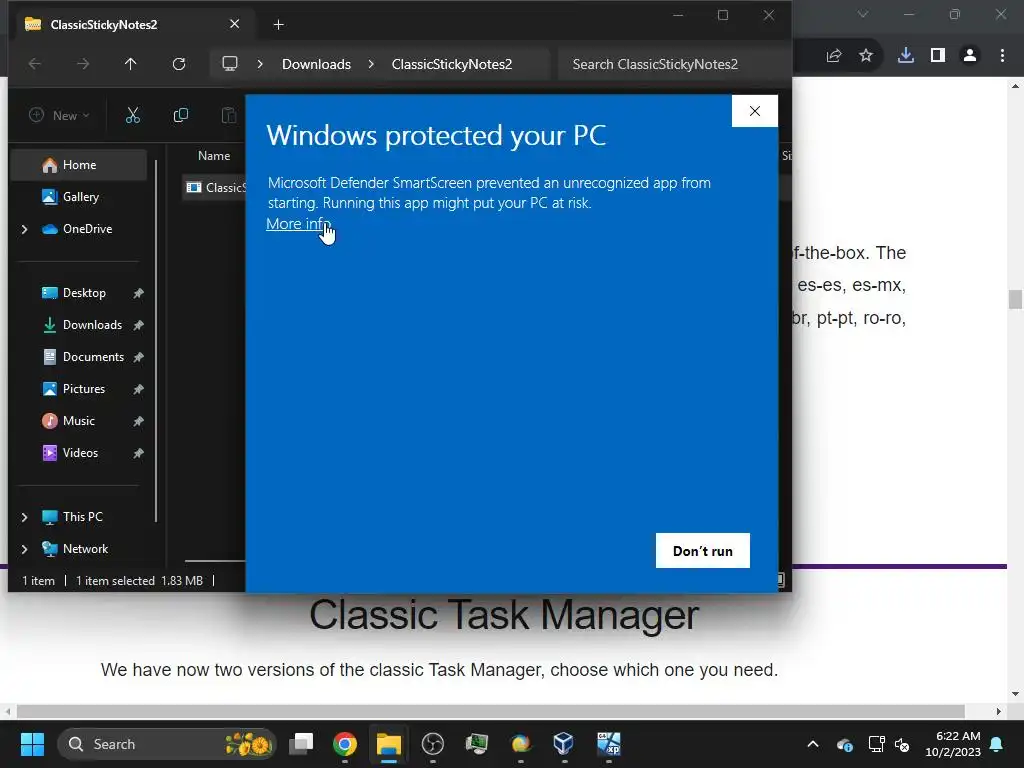Open Task View from the taskbar
1024x768 pixels.
point(302,744)
